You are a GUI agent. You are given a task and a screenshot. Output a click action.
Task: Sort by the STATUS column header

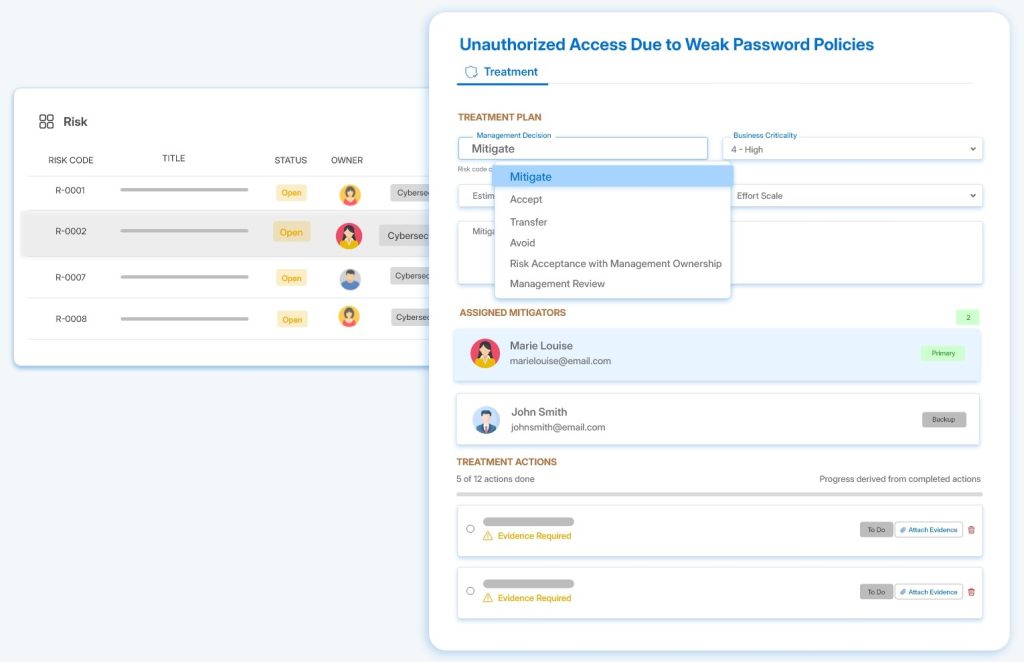click(291, 160)
